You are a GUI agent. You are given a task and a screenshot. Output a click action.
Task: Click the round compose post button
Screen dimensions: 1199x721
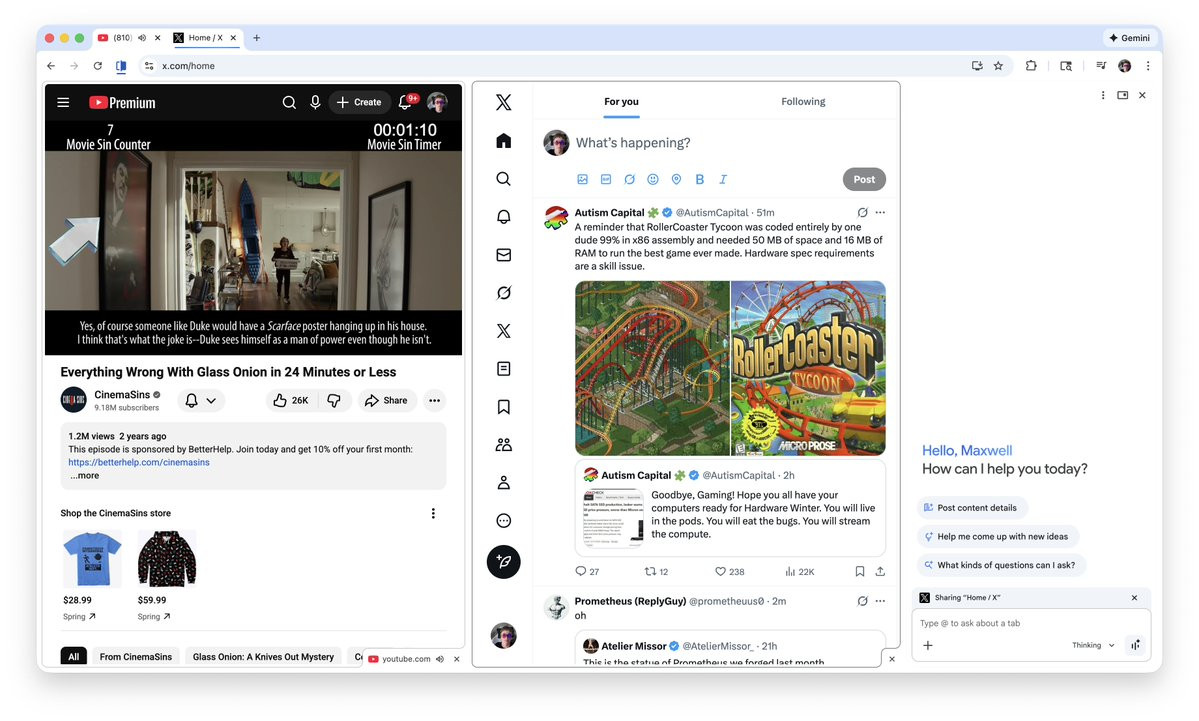[x=503, y=562]
